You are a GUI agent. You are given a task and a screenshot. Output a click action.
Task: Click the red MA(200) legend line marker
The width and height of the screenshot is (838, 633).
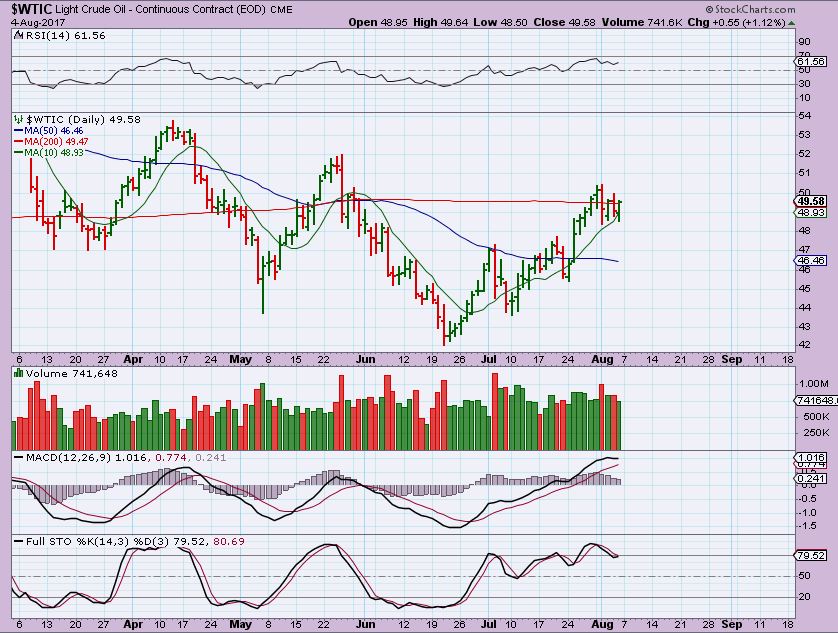[x=18, y=142]
